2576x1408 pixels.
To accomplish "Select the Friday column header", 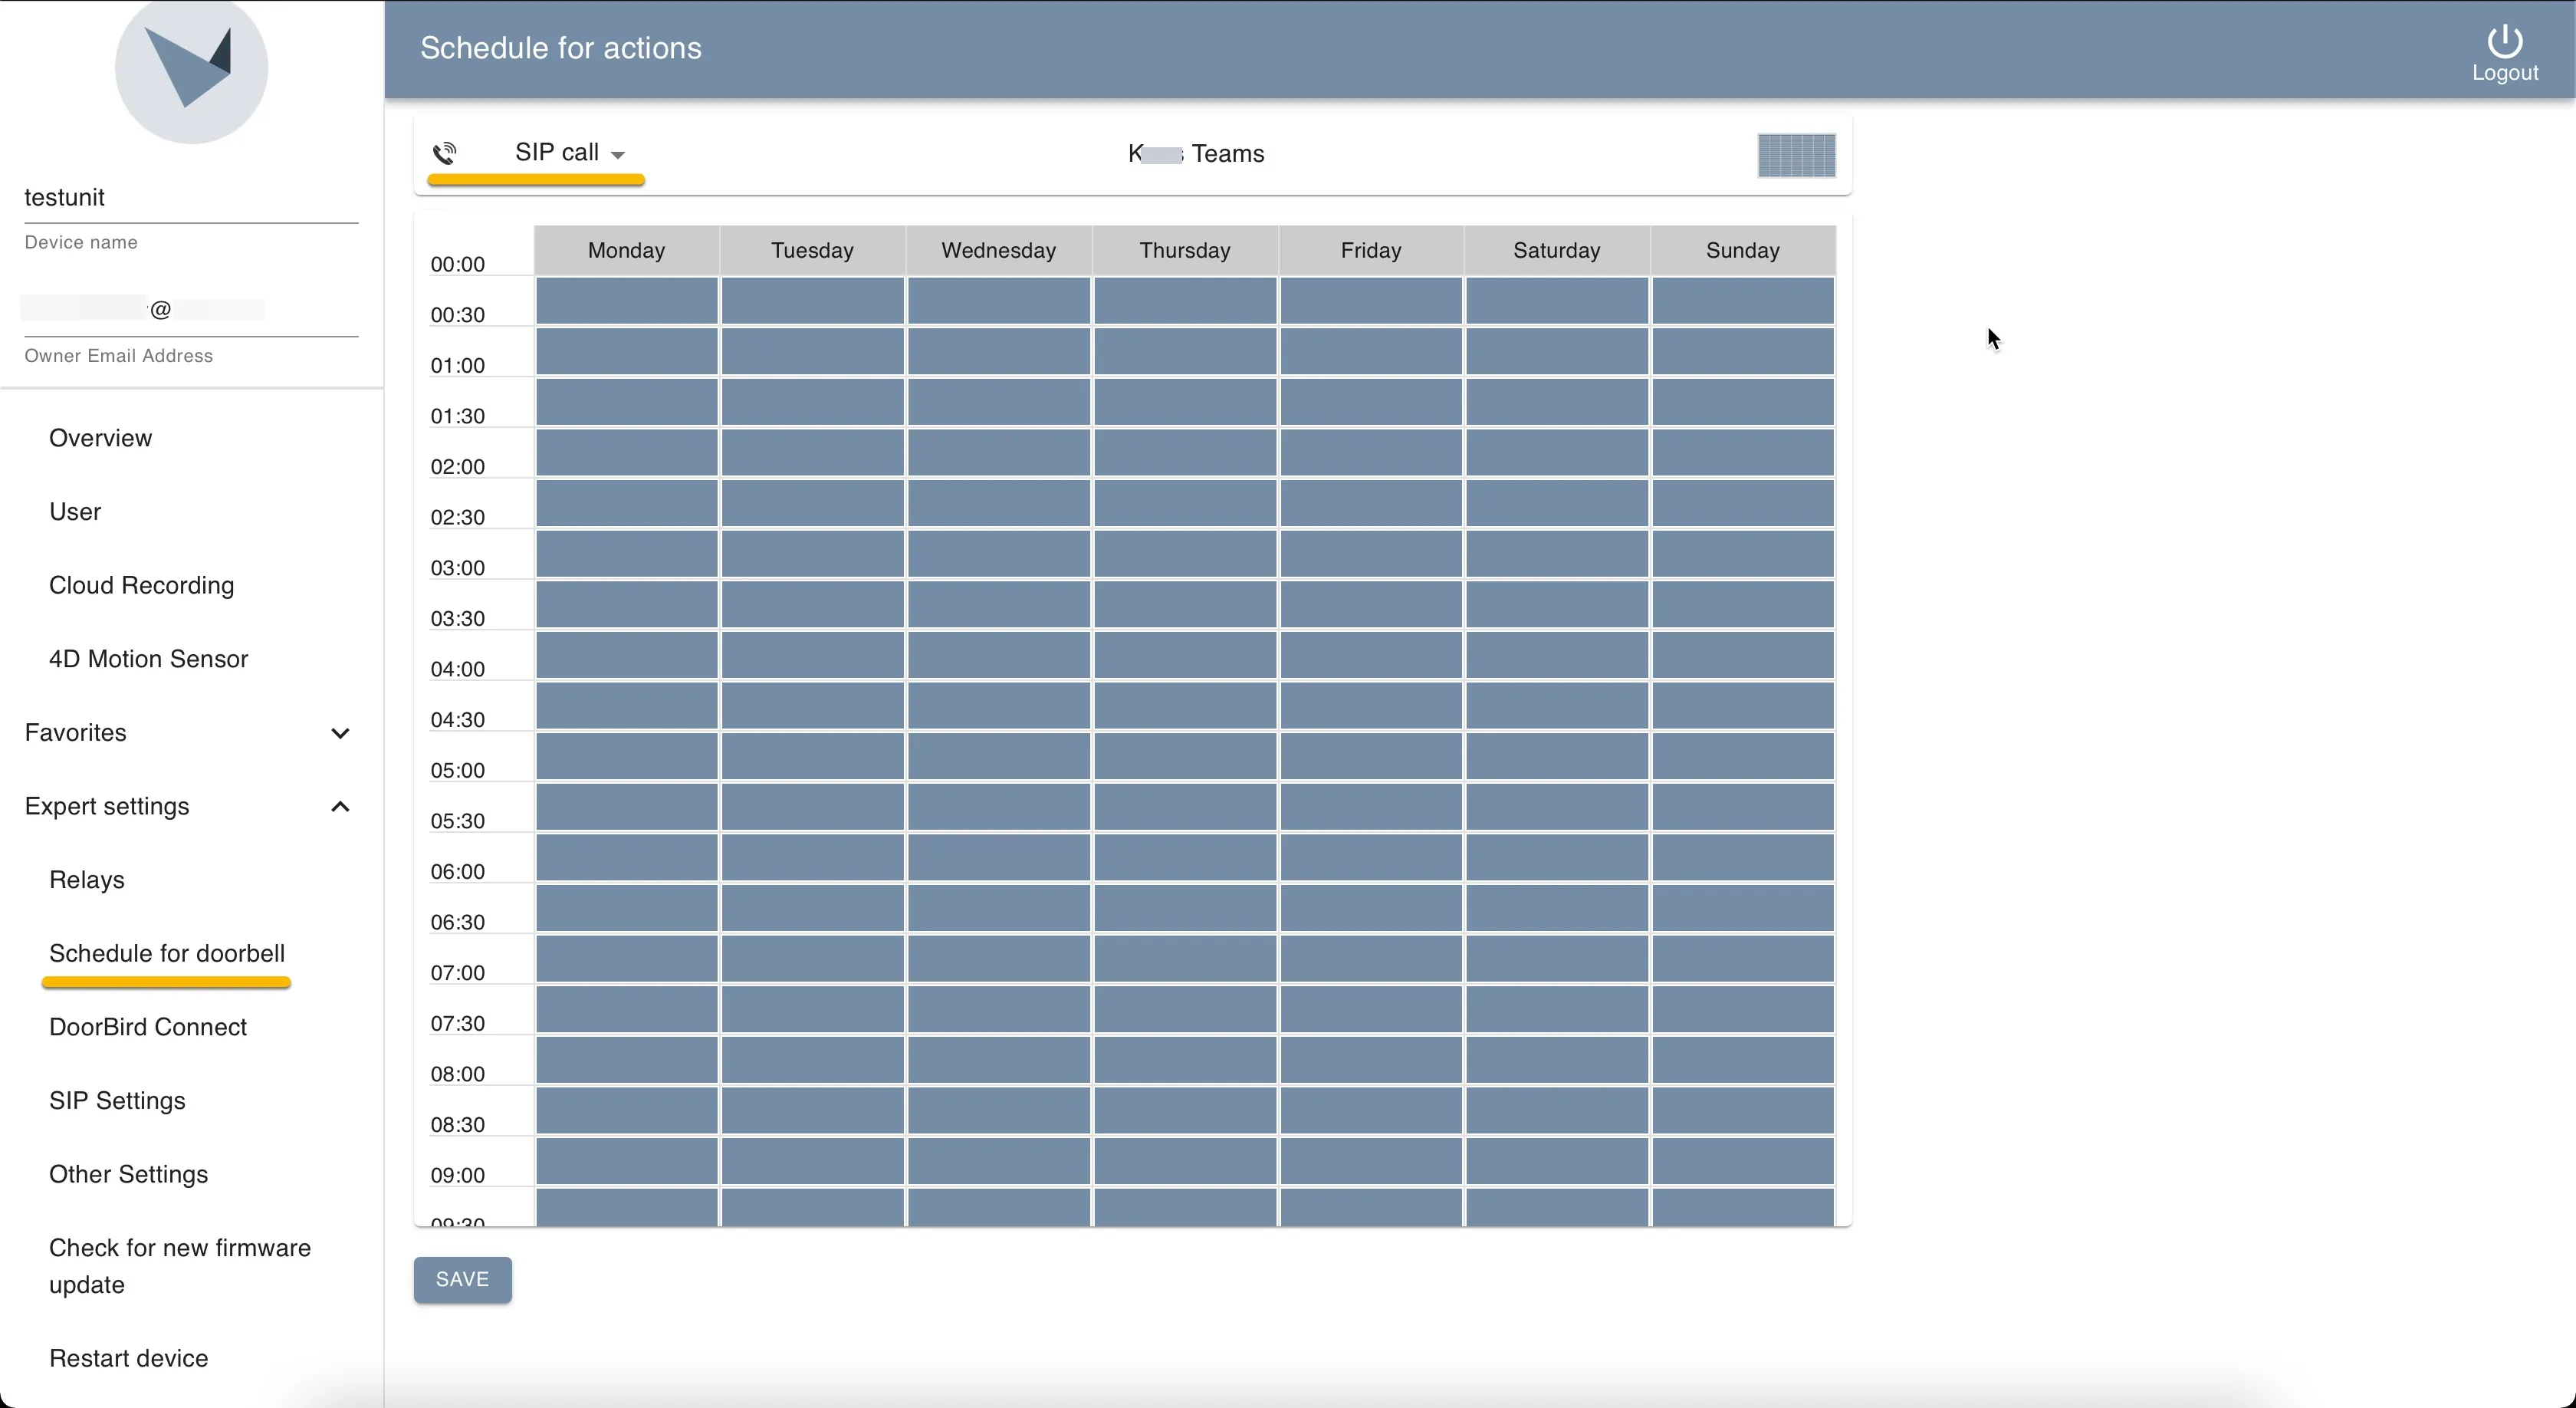I will 1370,250.
